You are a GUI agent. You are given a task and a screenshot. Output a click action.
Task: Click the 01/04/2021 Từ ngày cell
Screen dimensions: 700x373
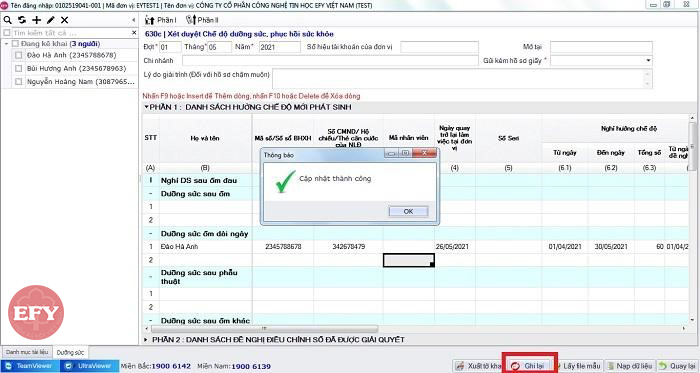click(x=565, y=247)
